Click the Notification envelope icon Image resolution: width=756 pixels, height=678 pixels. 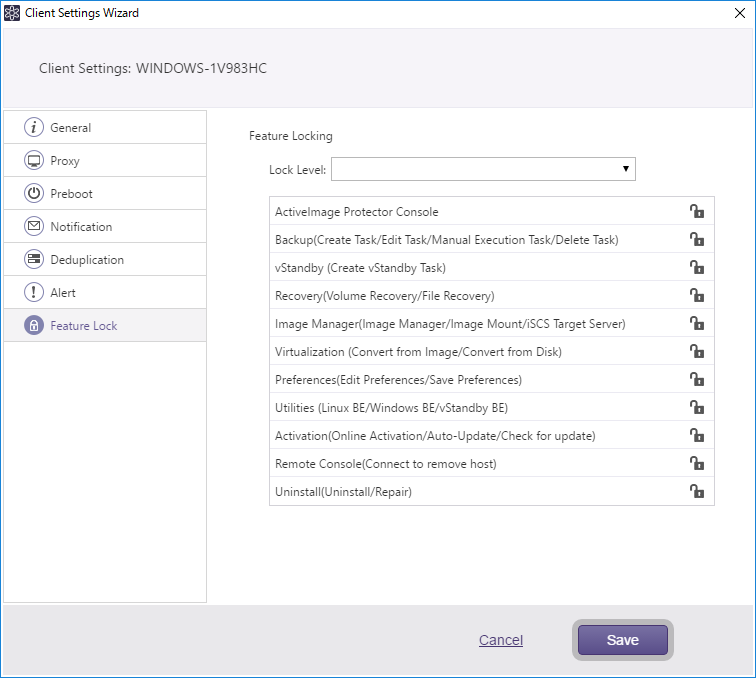click(34, 226)
